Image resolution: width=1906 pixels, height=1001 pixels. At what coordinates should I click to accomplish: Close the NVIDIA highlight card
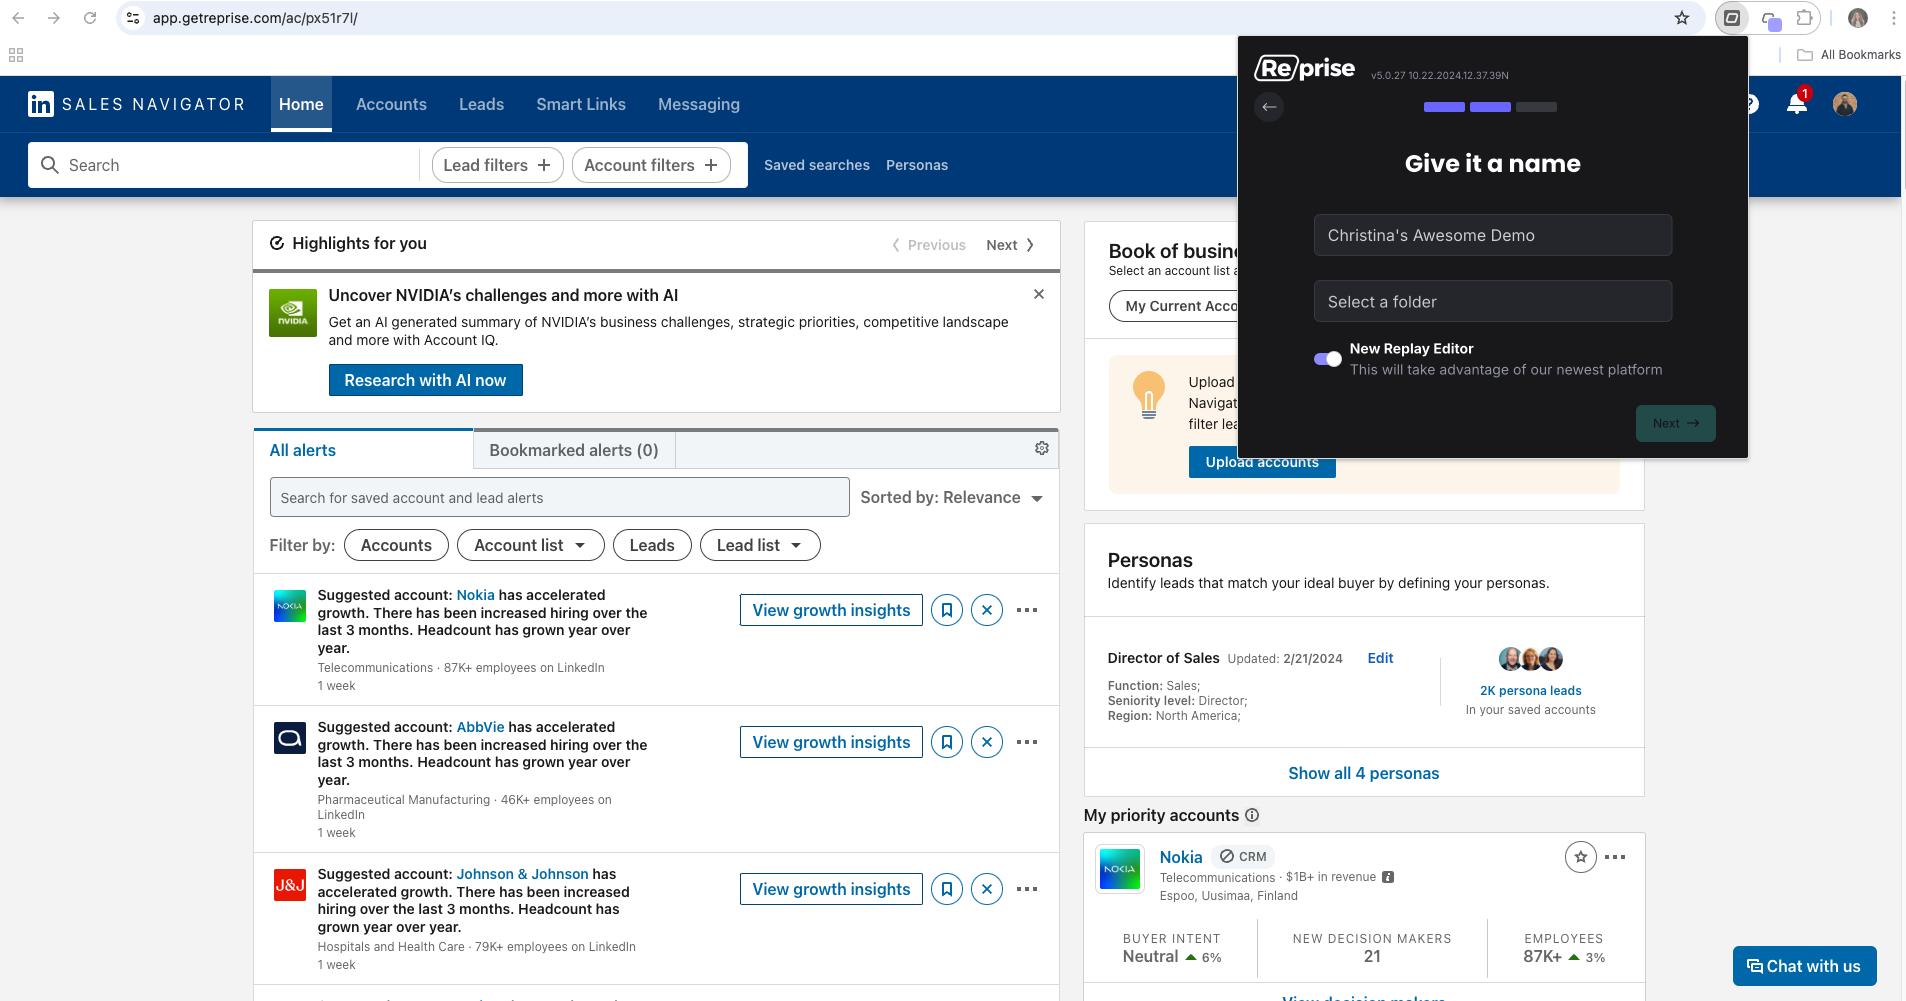[1038, 294]
